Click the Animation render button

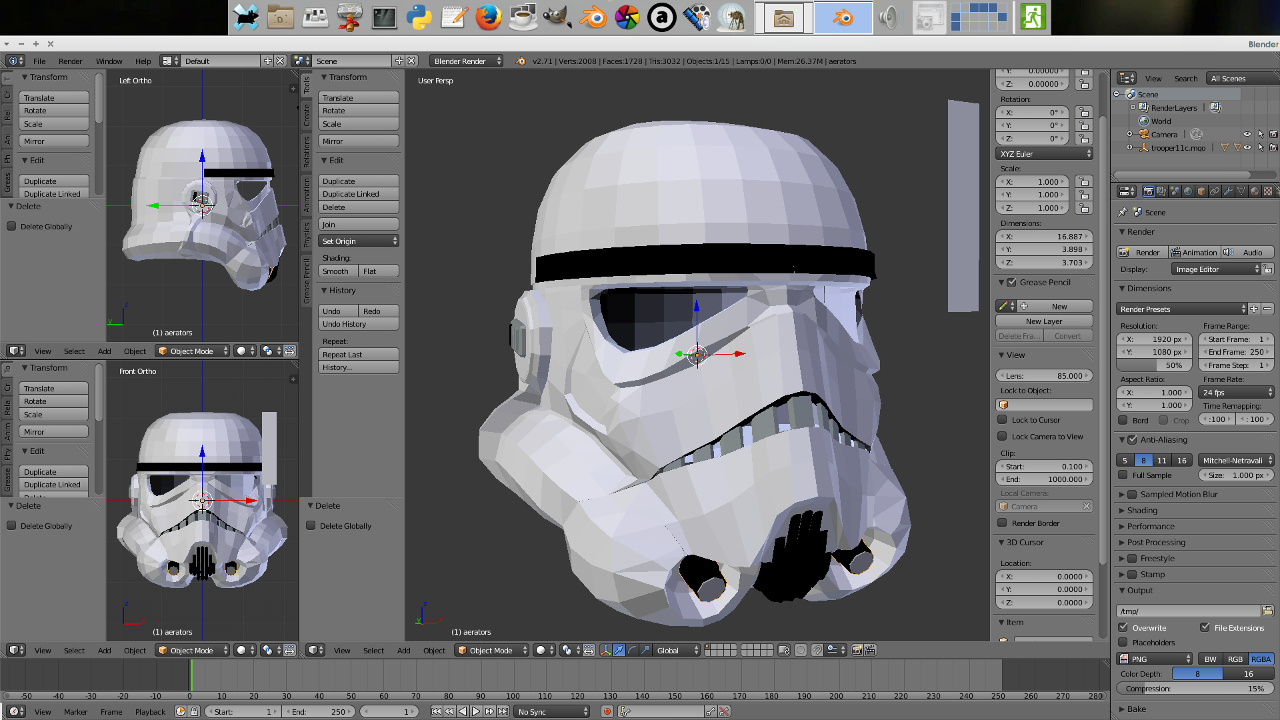[x=1195, y=252]
